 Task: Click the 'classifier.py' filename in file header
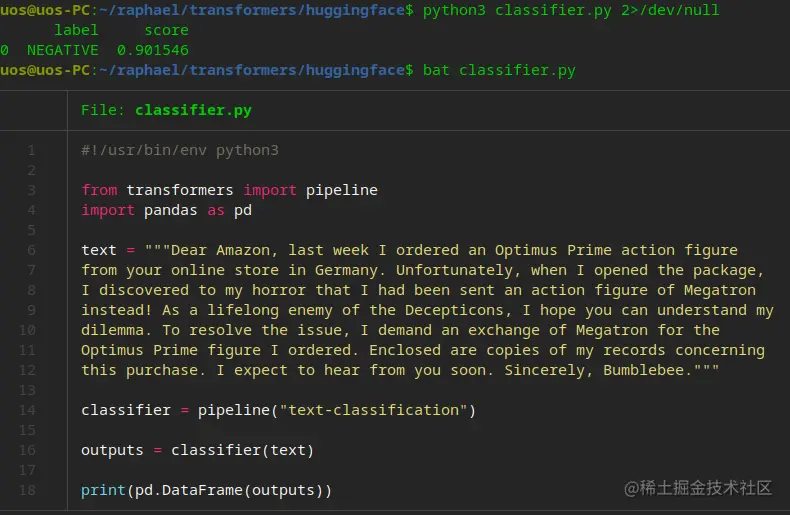pos(193,110)
